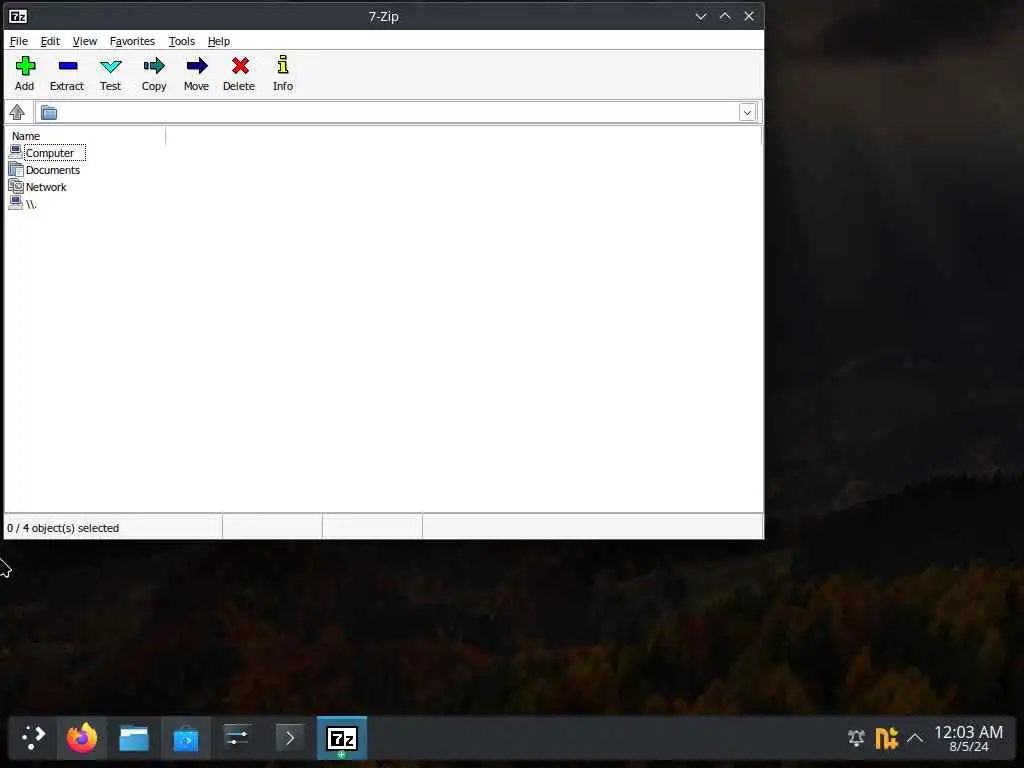Click the Network item's icon

coord(16,186)
